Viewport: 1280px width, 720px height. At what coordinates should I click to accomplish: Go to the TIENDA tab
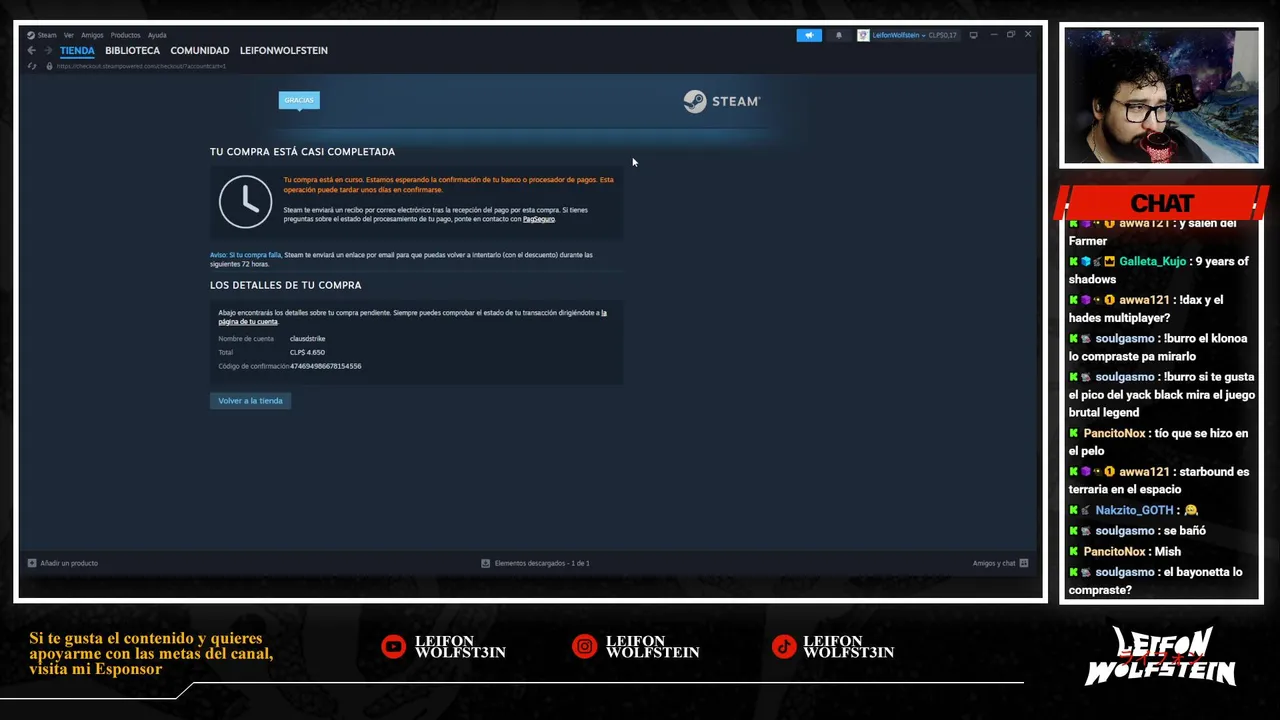point(77,51)
